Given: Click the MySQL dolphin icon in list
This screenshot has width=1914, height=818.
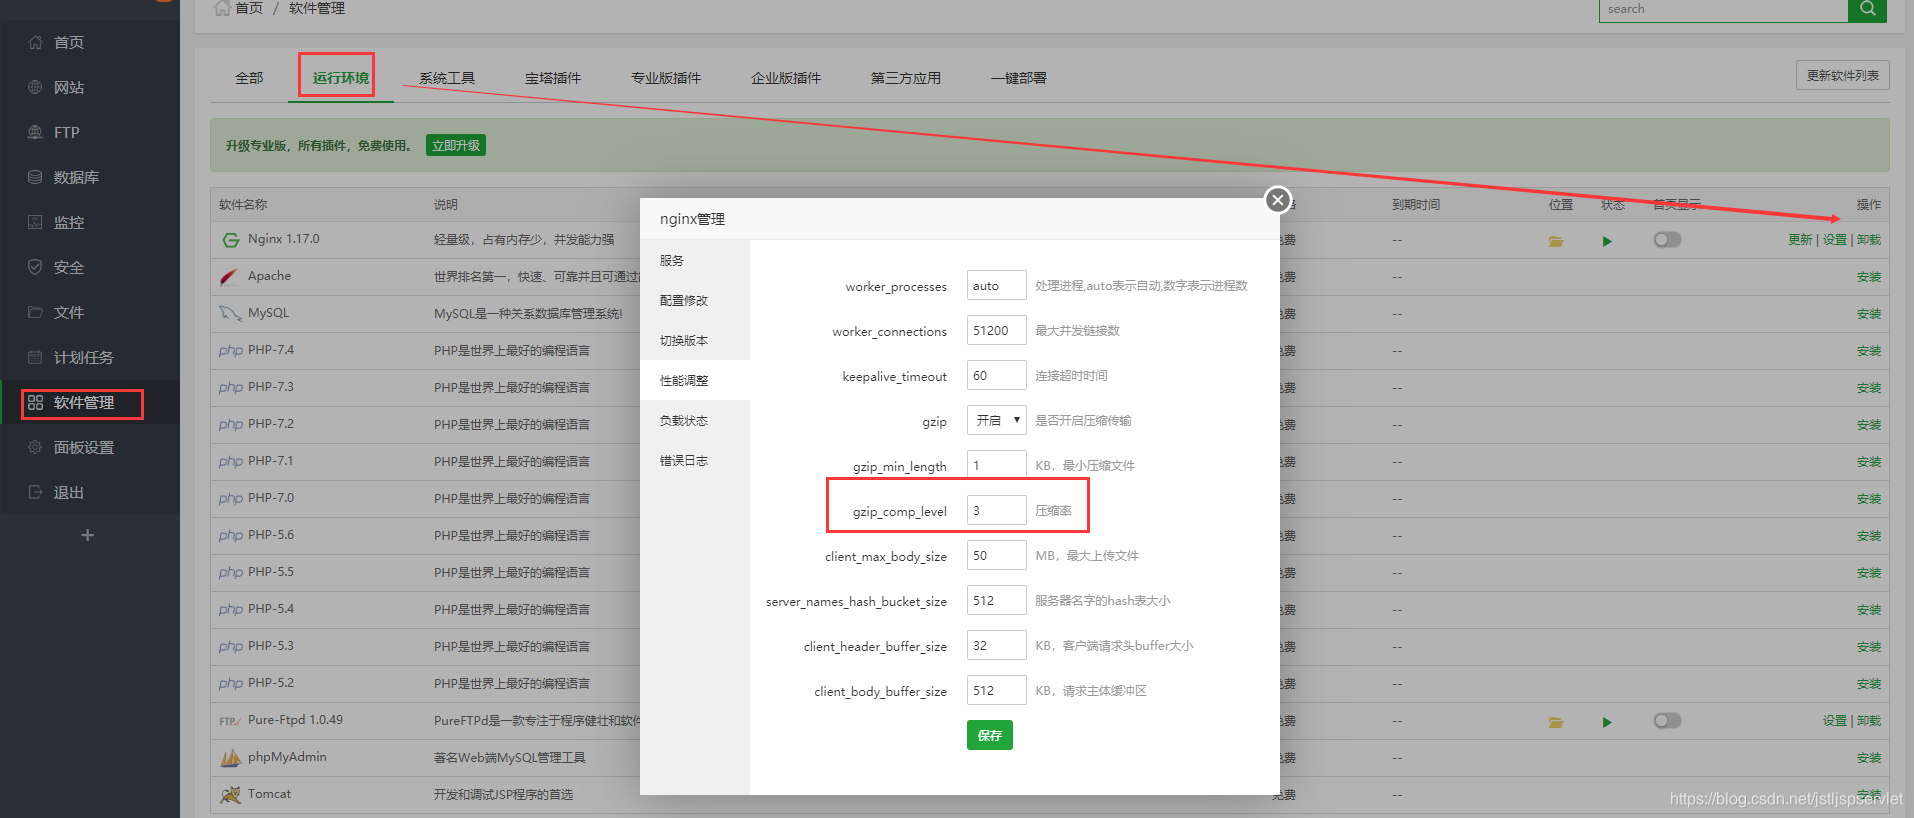Looking at the screenshot, I should pyautogui.click(x=230, y=314).
